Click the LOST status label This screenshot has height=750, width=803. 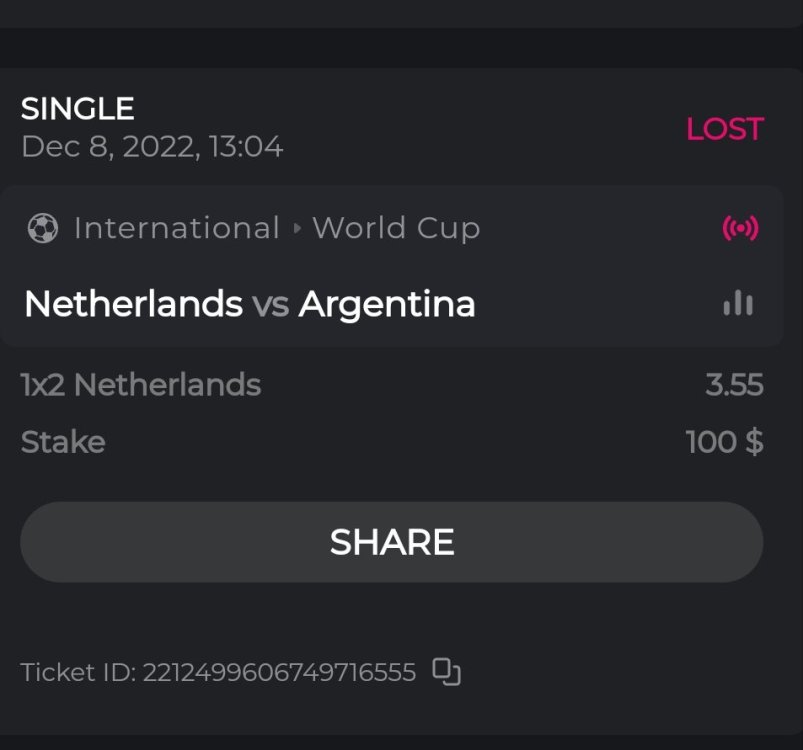click(x=724, y=129)
